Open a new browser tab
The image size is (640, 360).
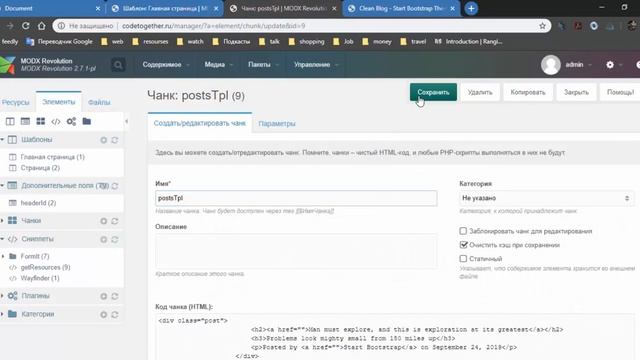(471, 8)
